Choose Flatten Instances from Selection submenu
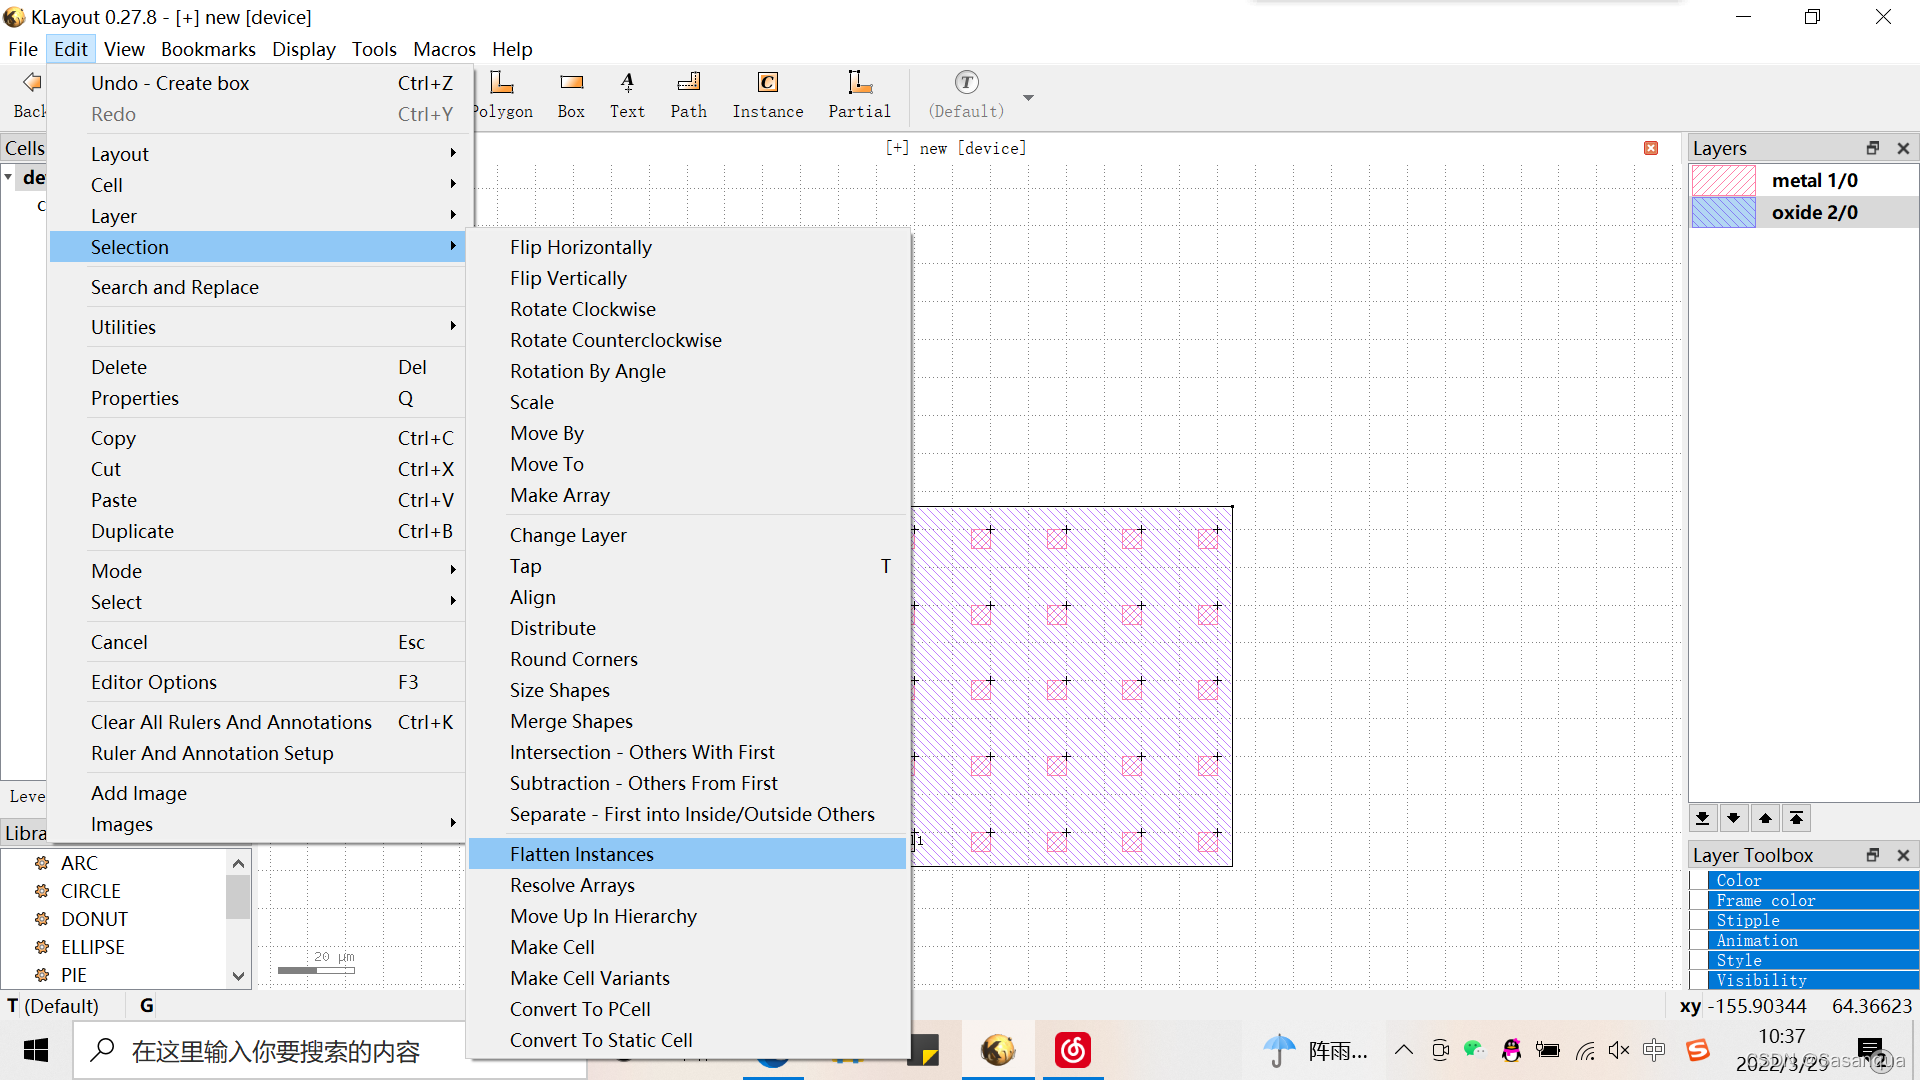The image size is (1920, 1080). tap(582, 854)
